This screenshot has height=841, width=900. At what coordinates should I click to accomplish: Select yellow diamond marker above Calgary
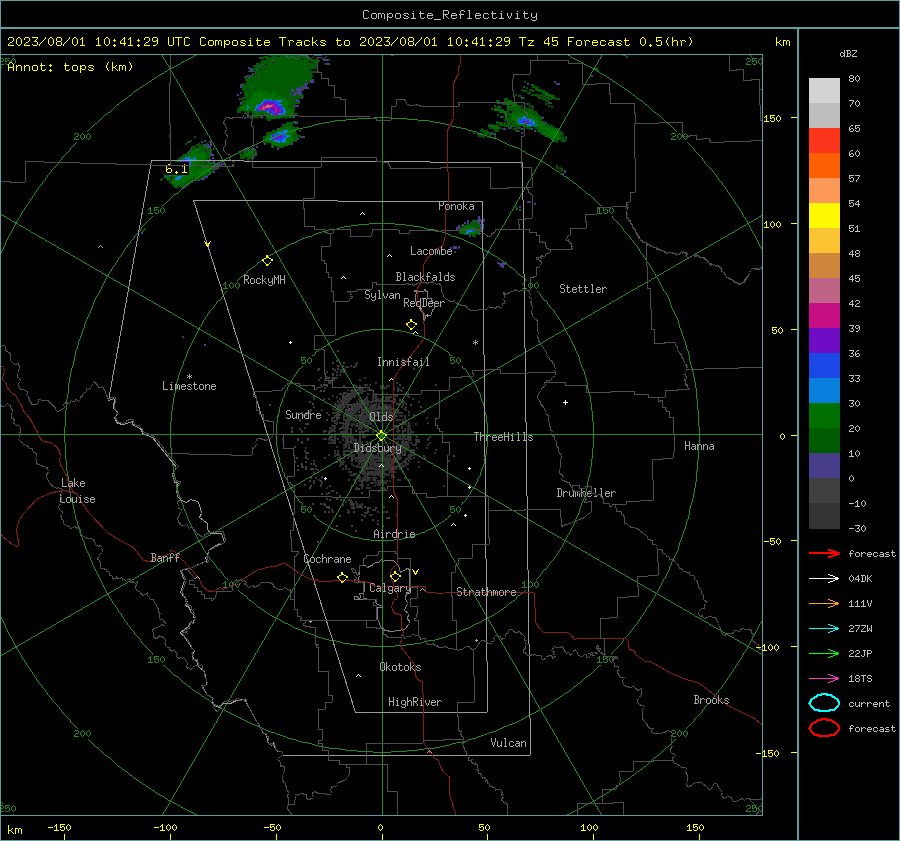(x=395, y=576)
